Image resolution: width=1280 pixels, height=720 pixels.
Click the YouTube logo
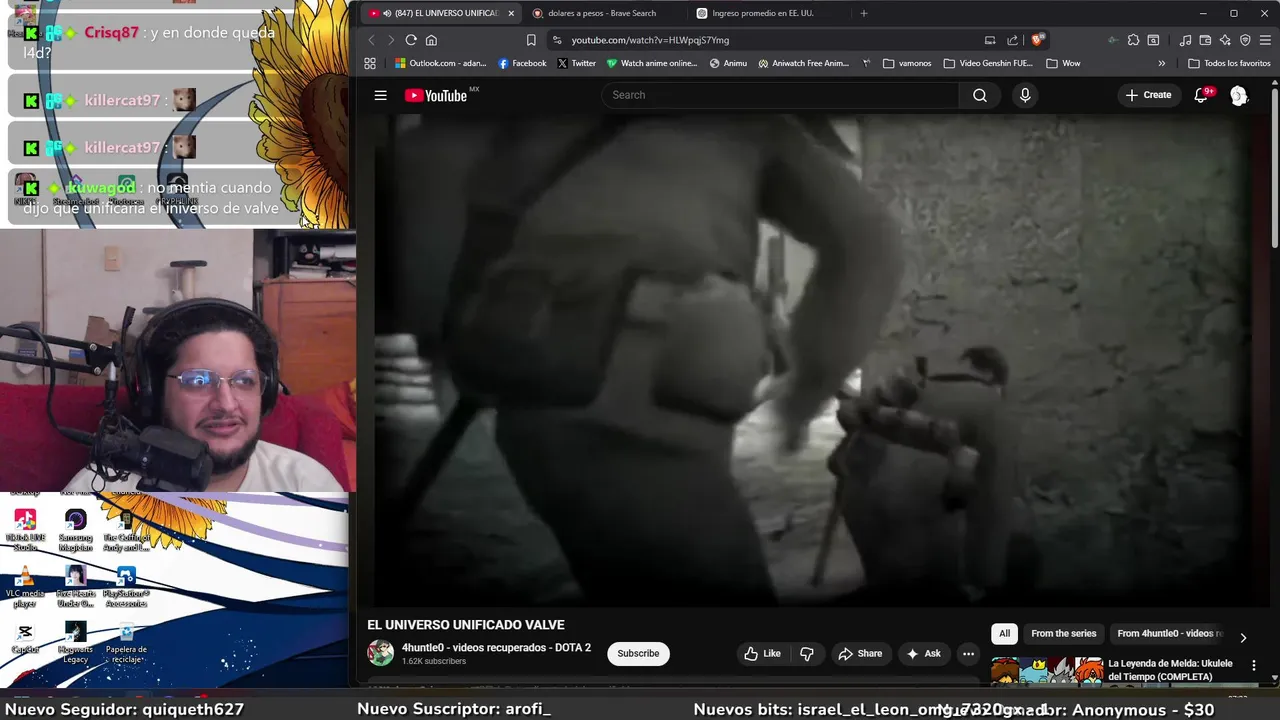click(x=437, y=95)
